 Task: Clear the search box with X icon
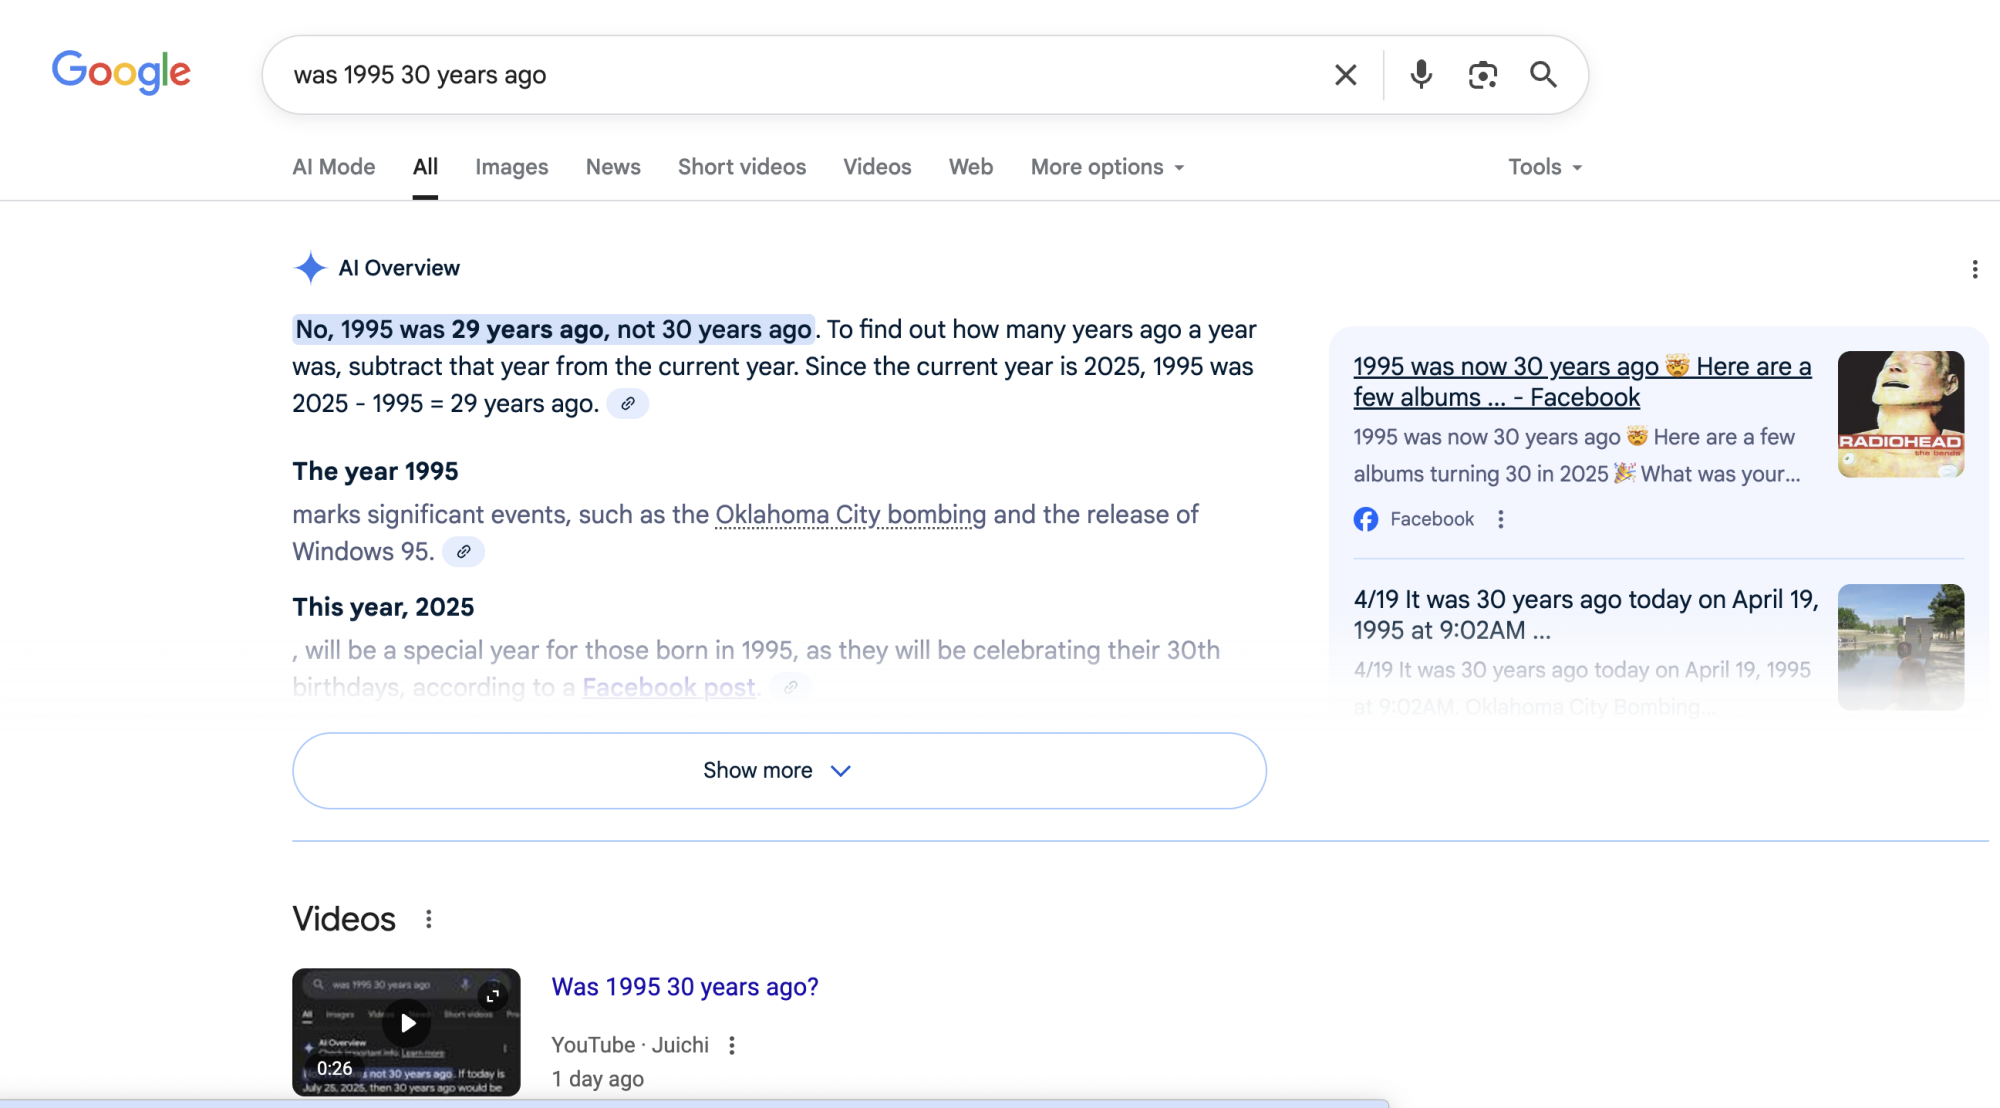click(x=1345, y=75)
